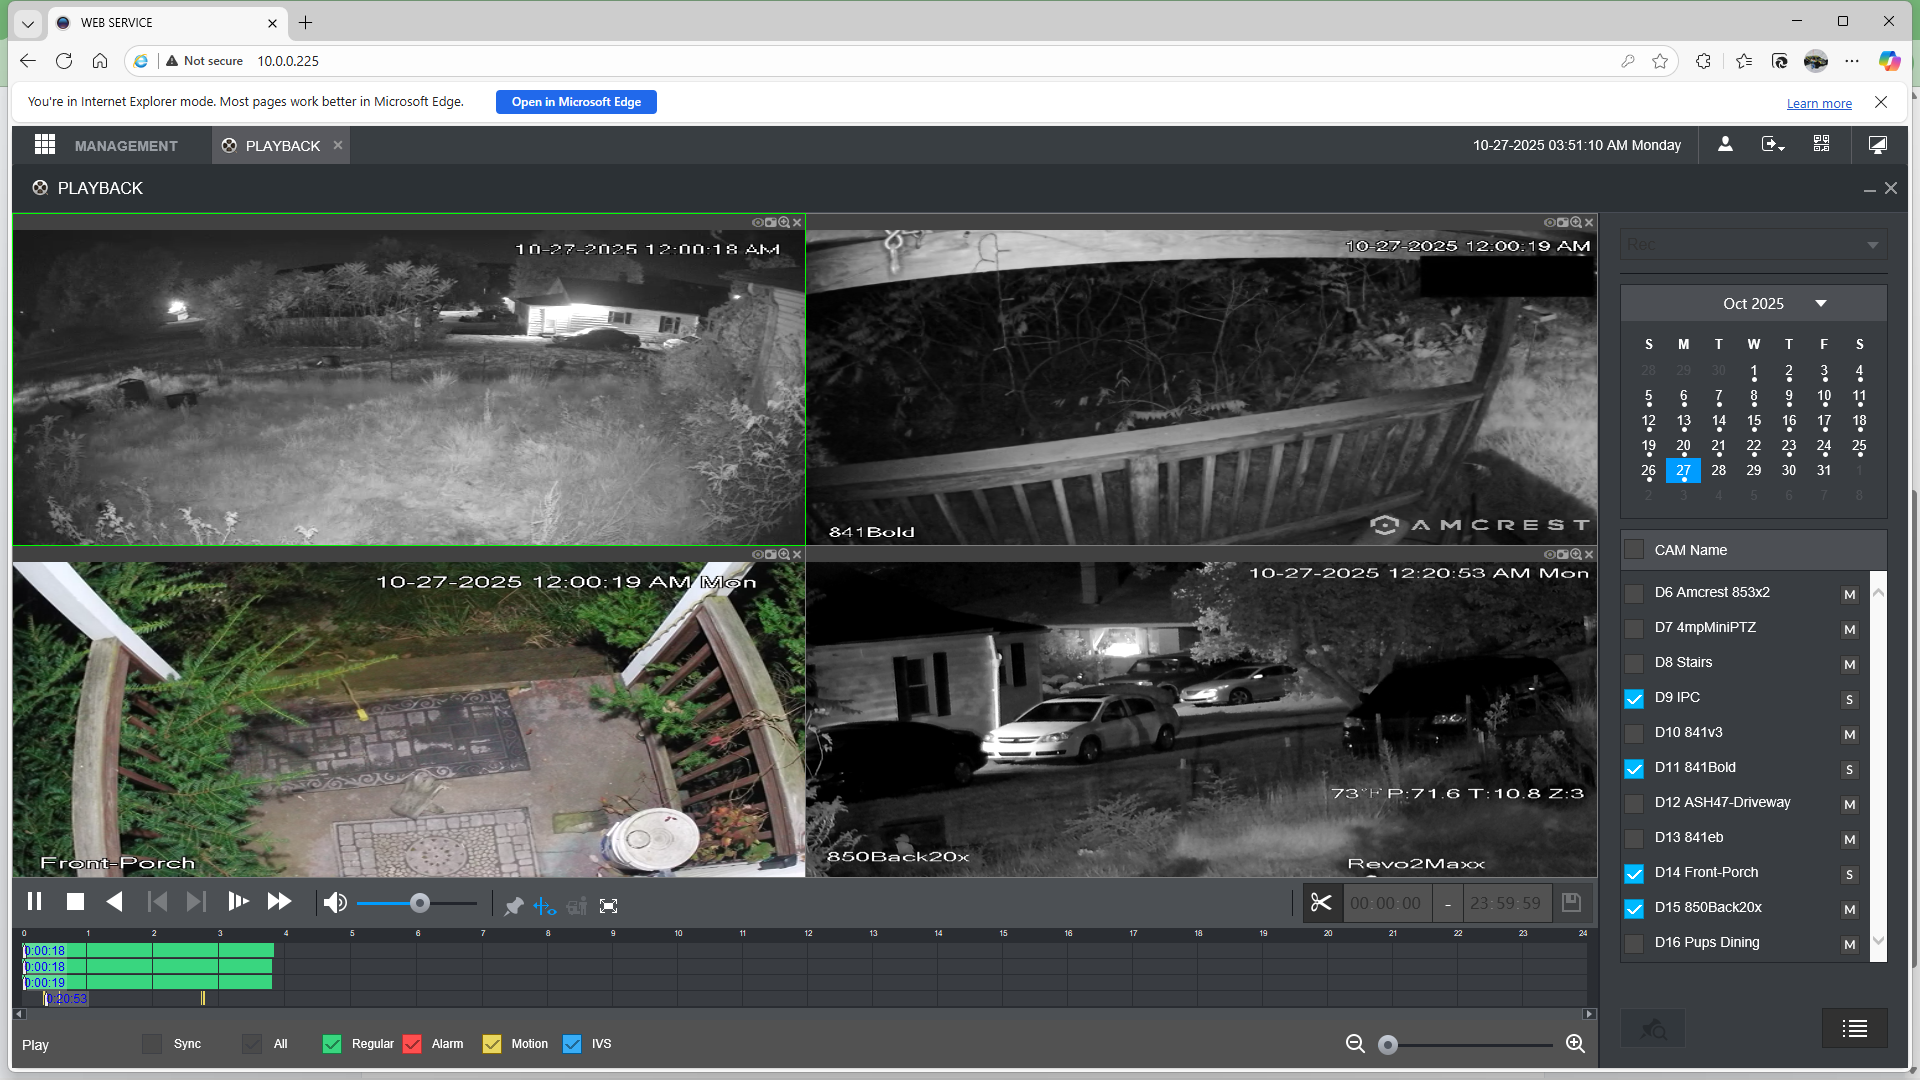Jump to the previous frame
1920x1080 pixels.
tap(157, 903)
